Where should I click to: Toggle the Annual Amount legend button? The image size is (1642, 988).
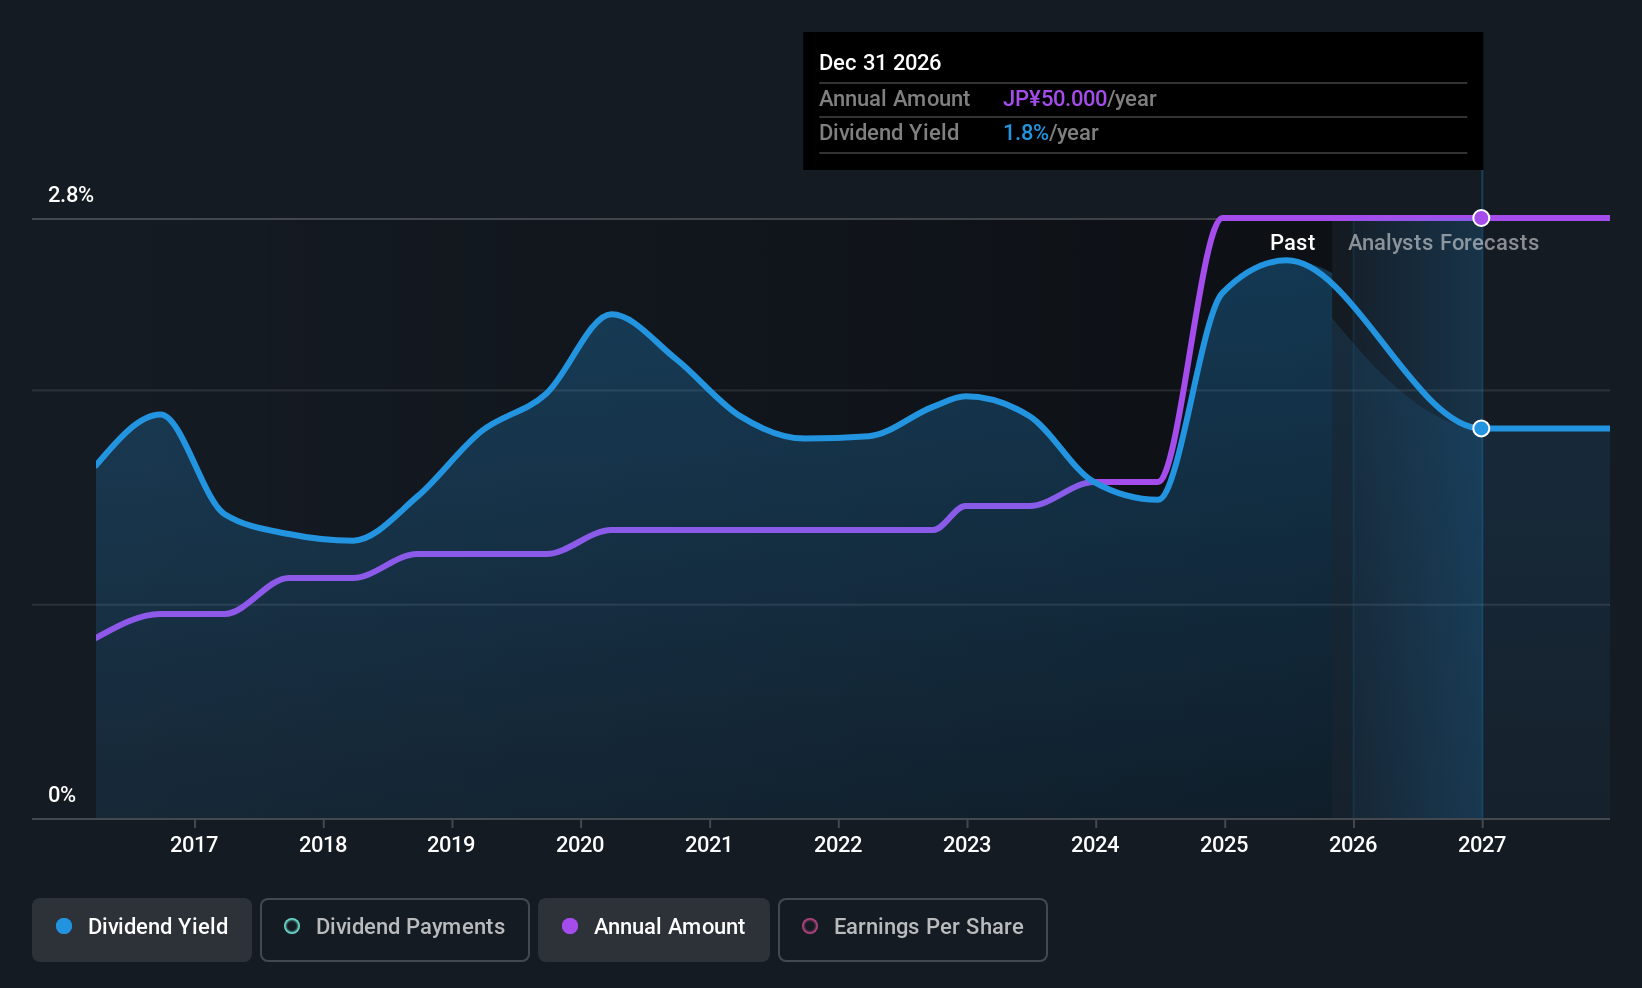click(654, 928)
